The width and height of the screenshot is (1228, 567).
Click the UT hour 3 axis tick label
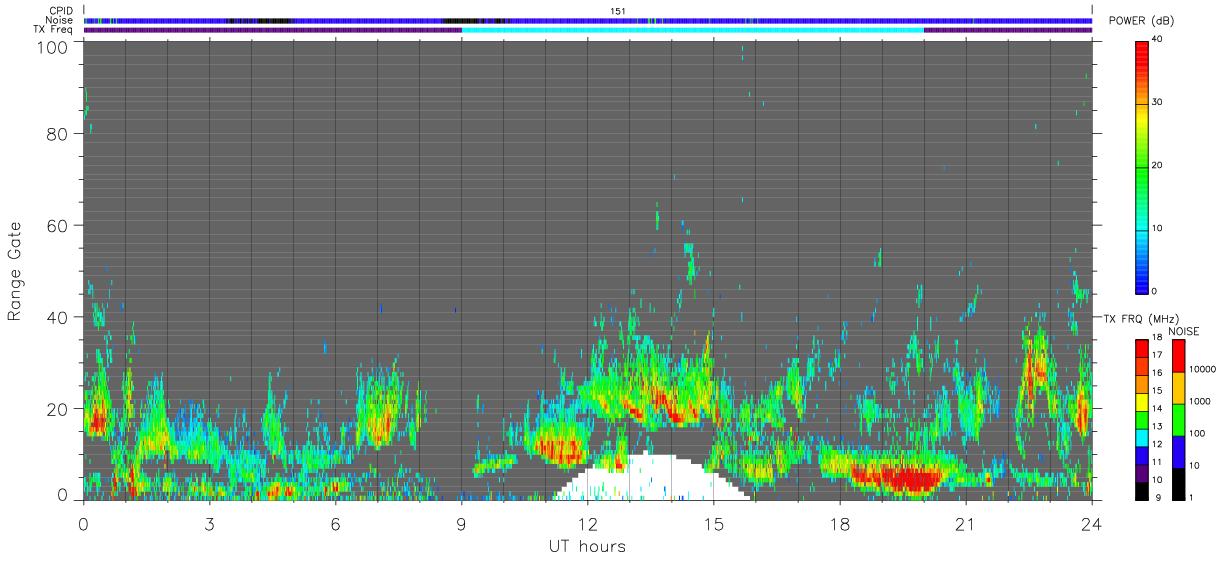pos(209,525)
